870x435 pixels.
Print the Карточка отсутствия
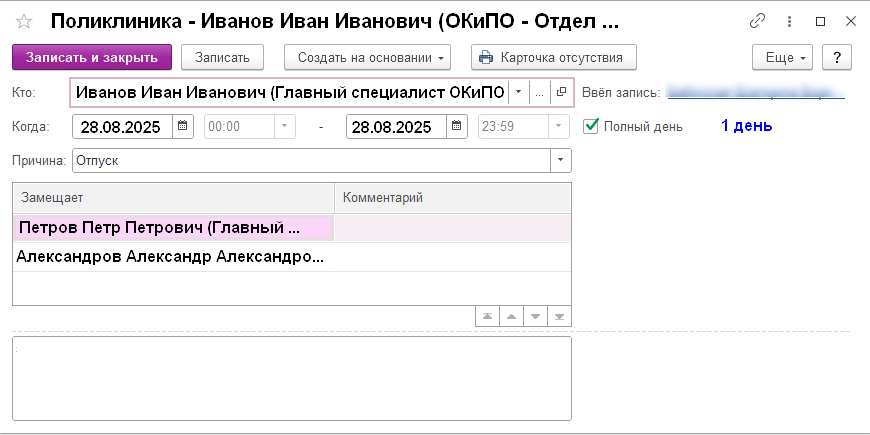pyautogui.click(x=553, y=57)
